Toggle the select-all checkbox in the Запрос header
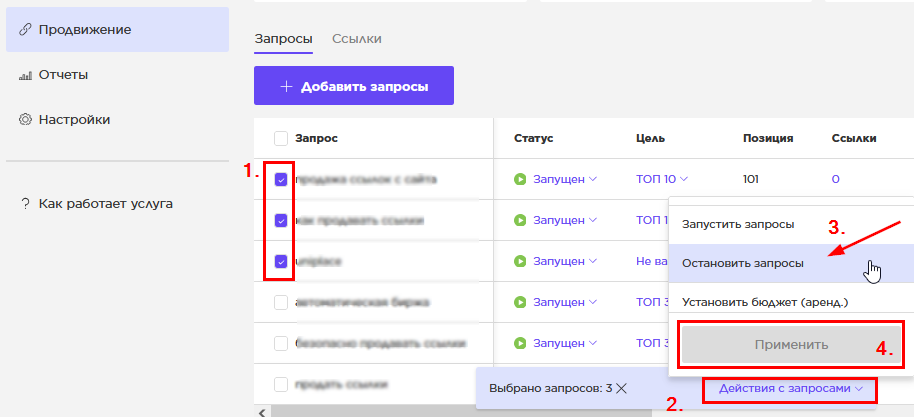The image size is (914, 417). coord(281,138)
